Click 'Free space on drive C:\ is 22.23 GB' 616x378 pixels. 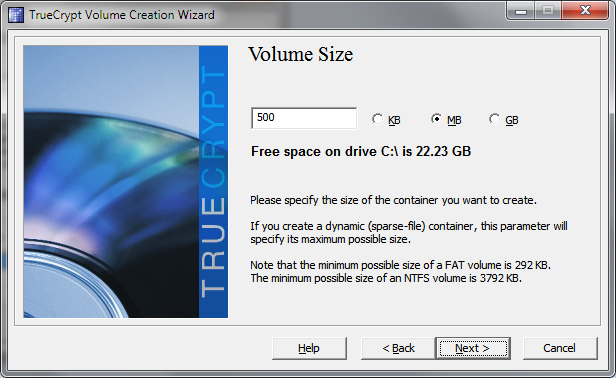(x=361, y=151)
